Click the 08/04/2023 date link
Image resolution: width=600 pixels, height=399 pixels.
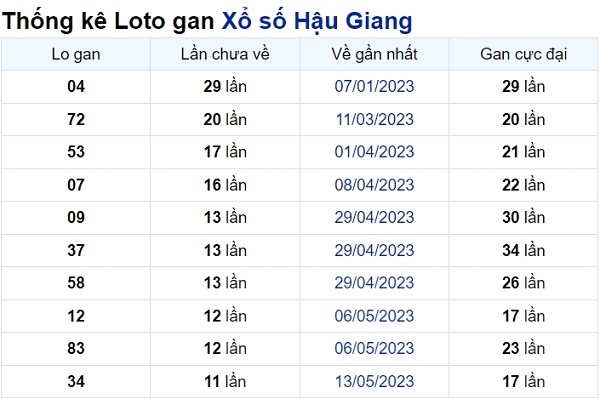pos(374,185)
